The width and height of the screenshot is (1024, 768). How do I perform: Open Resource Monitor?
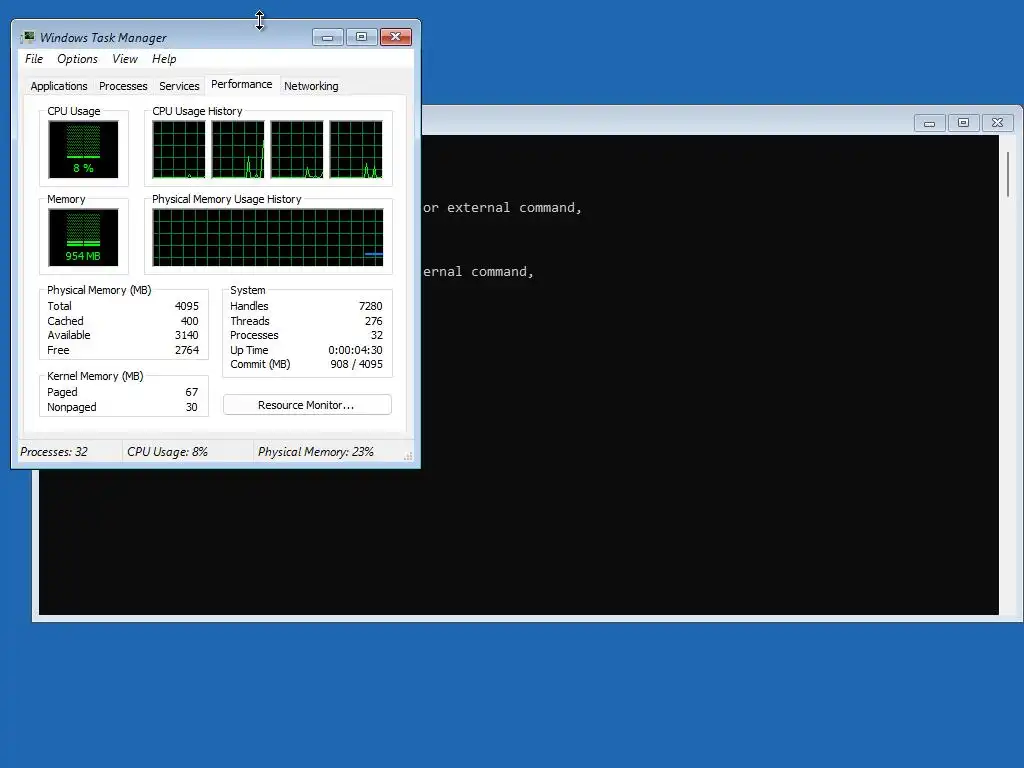click(307, 405)
